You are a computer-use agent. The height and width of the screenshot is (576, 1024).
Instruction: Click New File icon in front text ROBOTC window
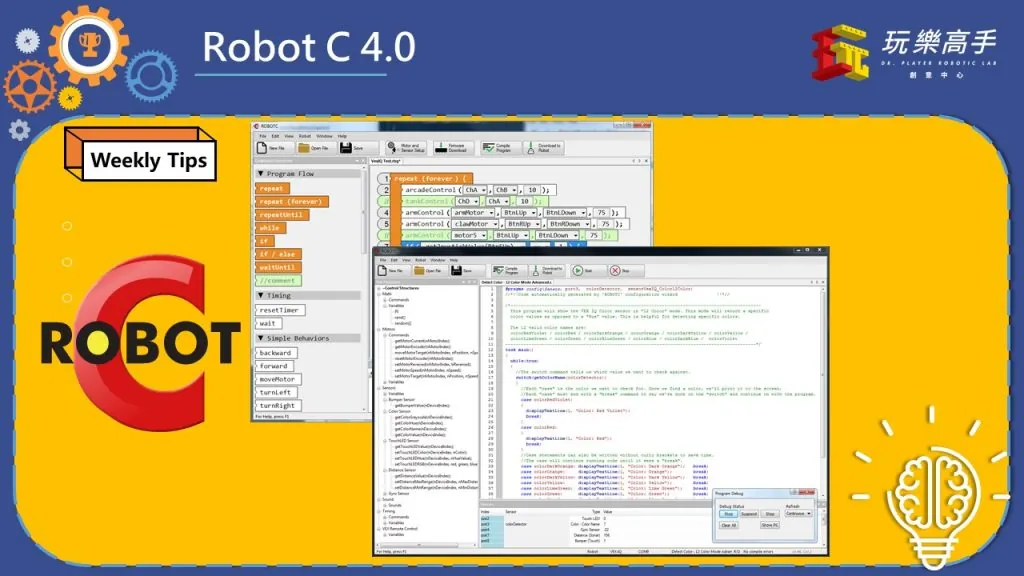point(383,270)
